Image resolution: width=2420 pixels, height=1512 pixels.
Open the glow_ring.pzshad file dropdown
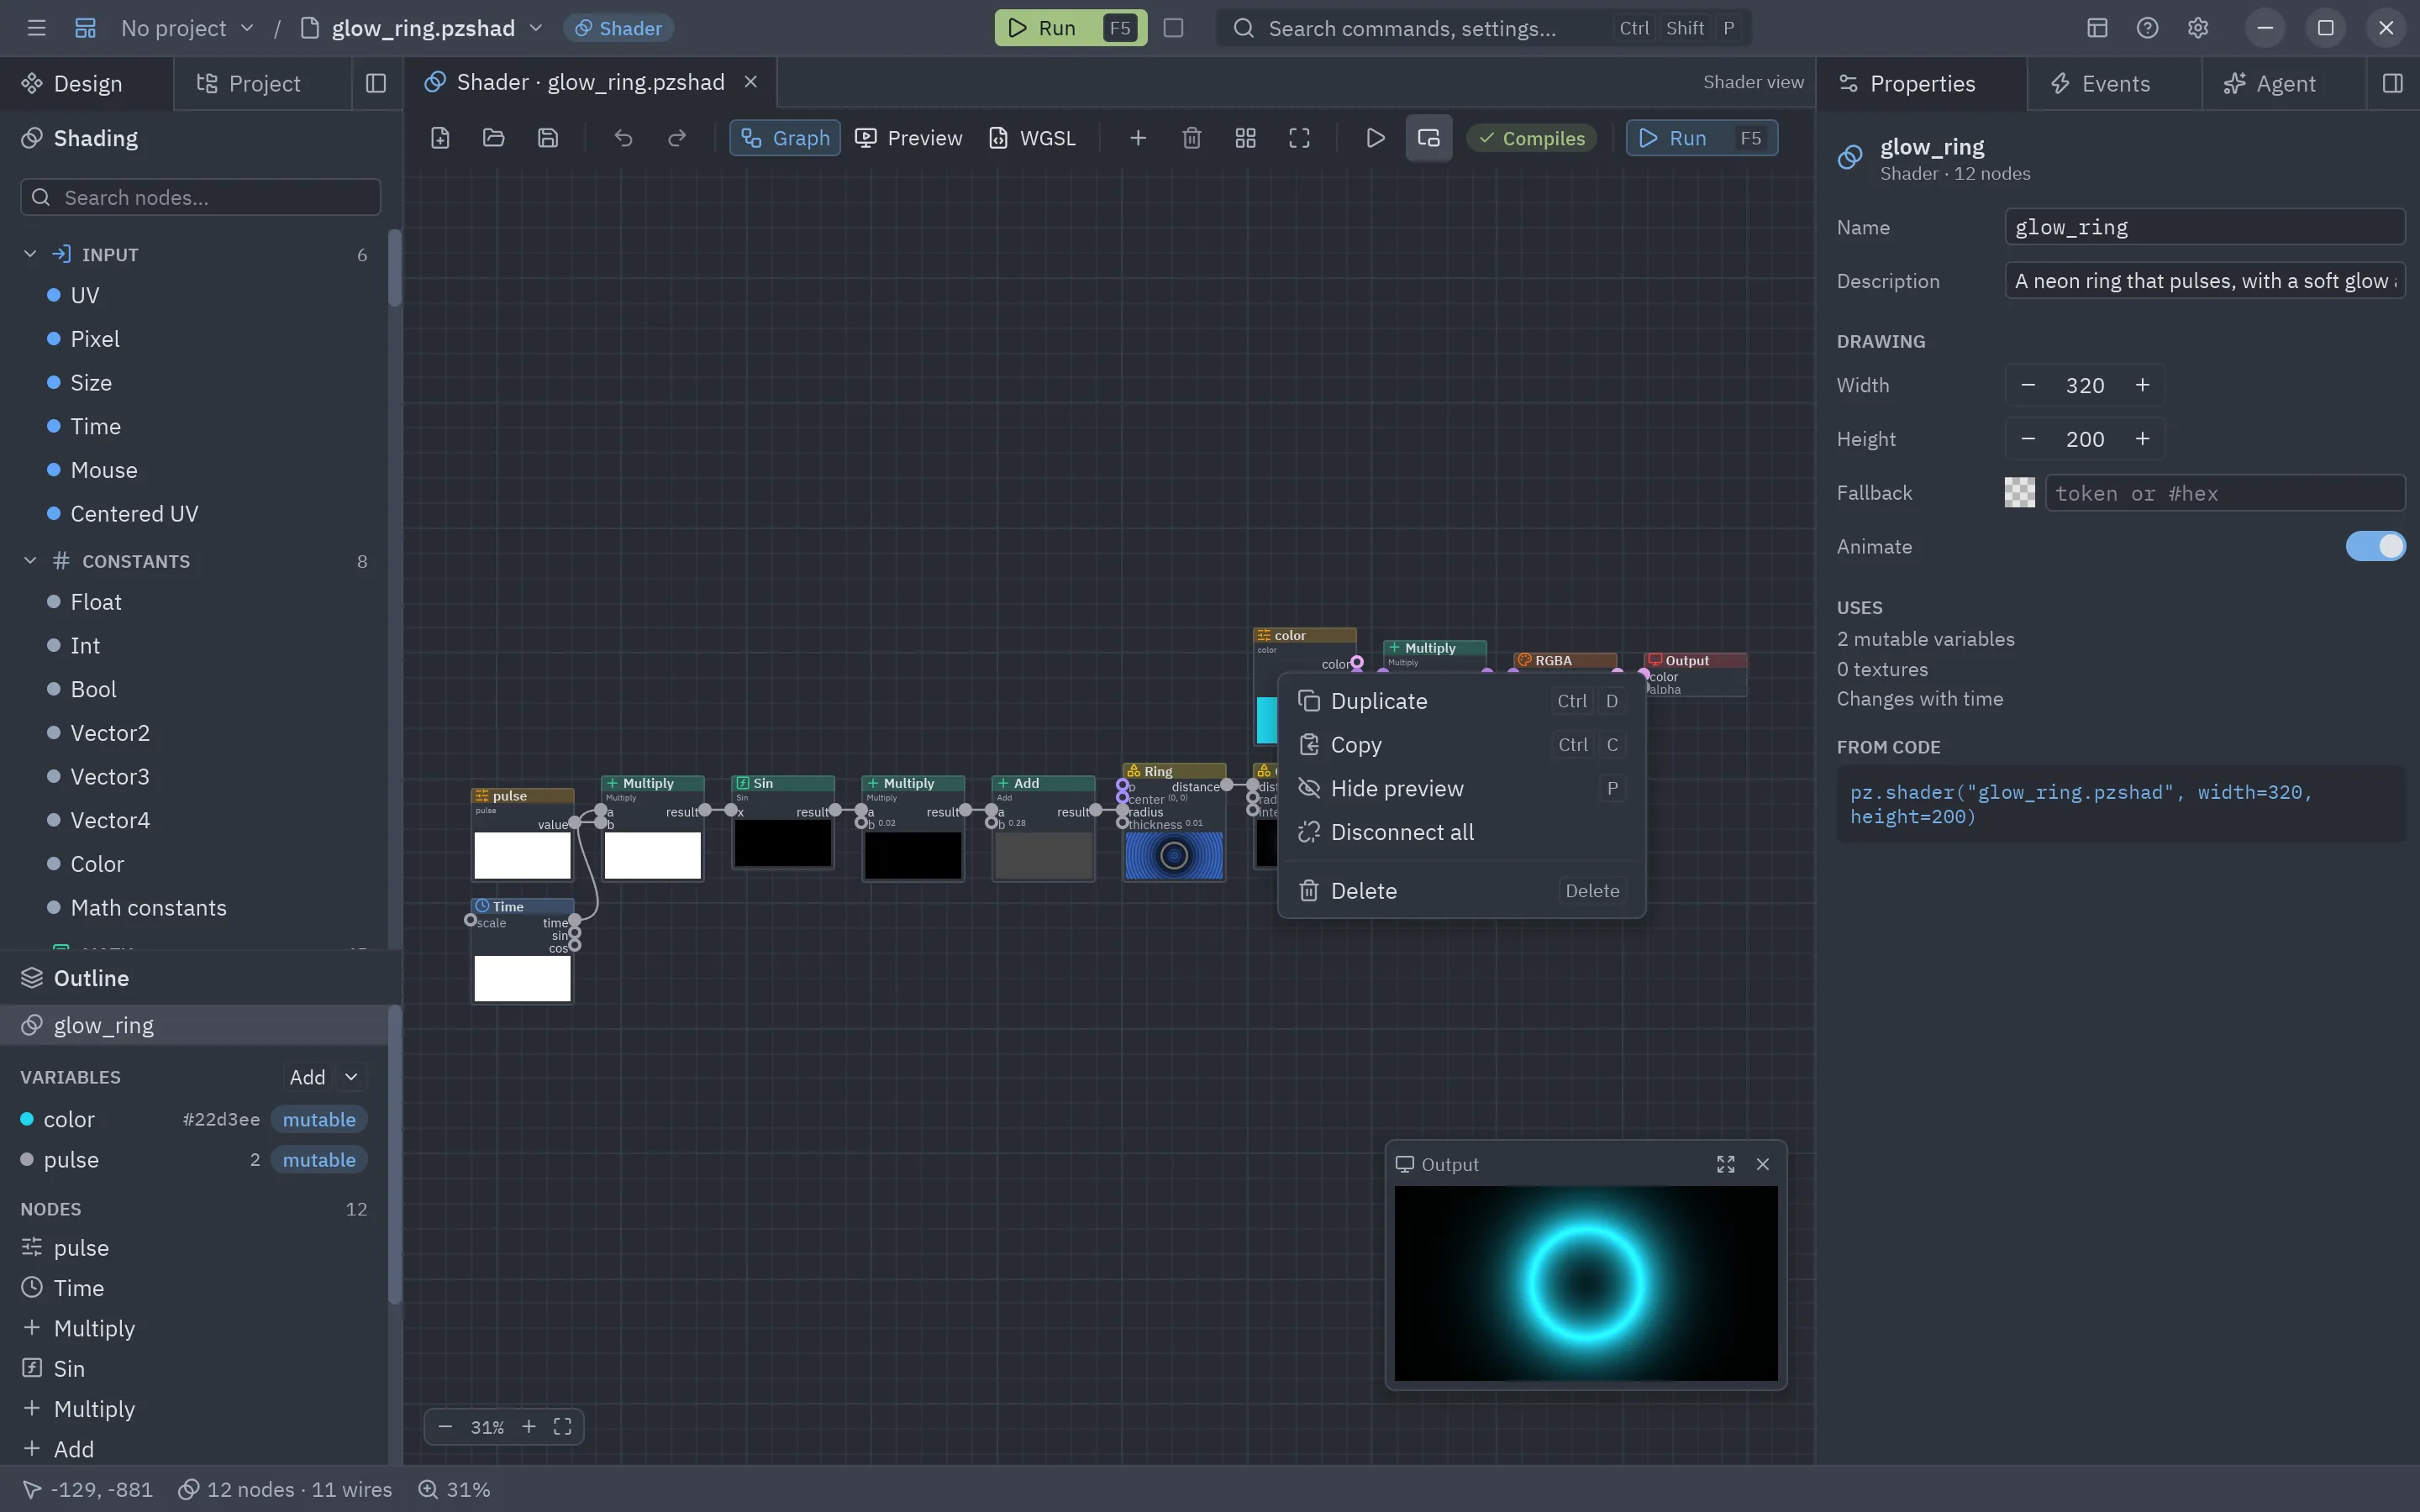(x=536, y=28)
